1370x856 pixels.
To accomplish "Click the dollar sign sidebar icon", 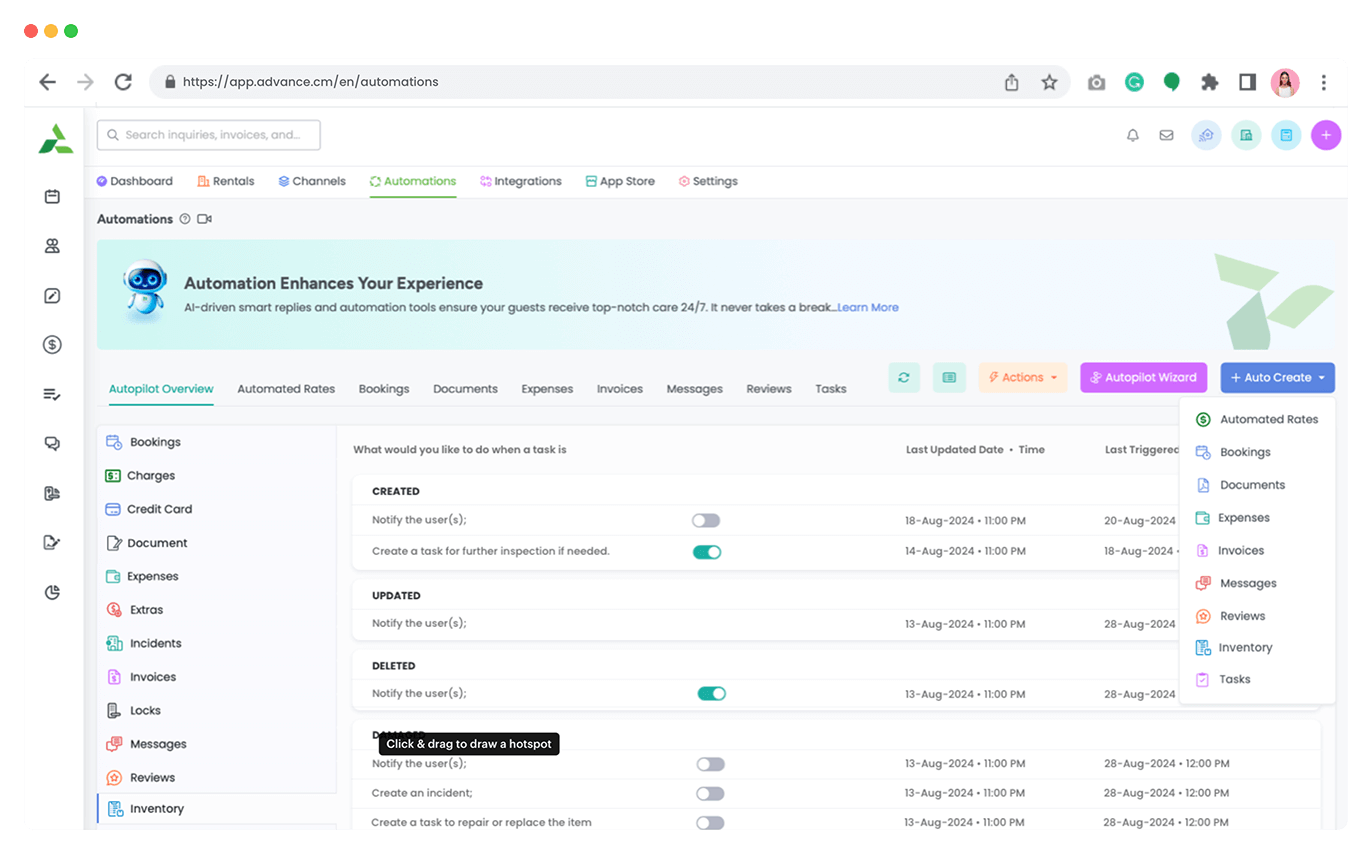I will tap(52, 345).
